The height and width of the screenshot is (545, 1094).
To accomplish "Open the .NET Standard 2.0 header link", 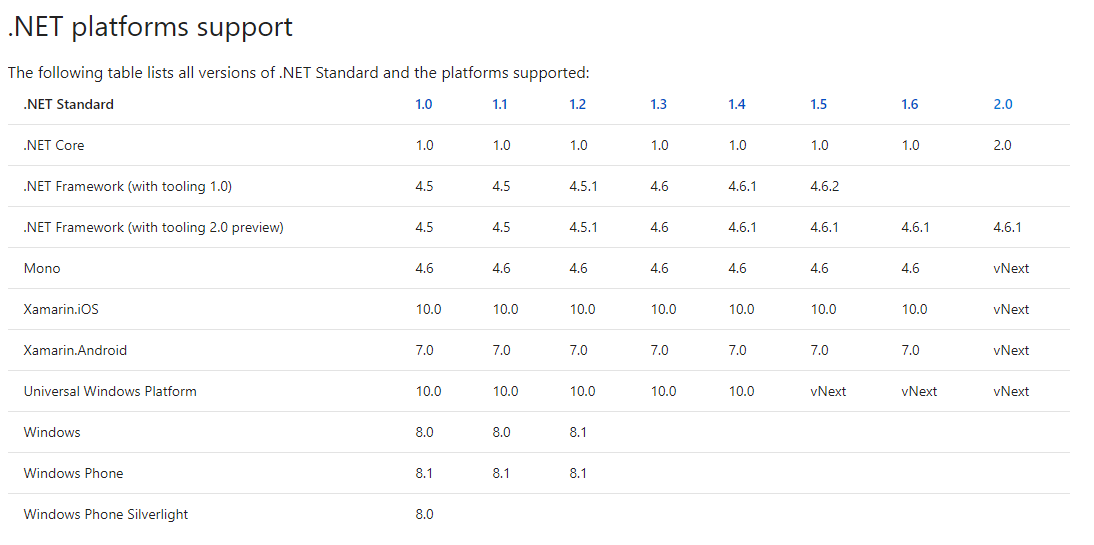I will point(1003,104).
